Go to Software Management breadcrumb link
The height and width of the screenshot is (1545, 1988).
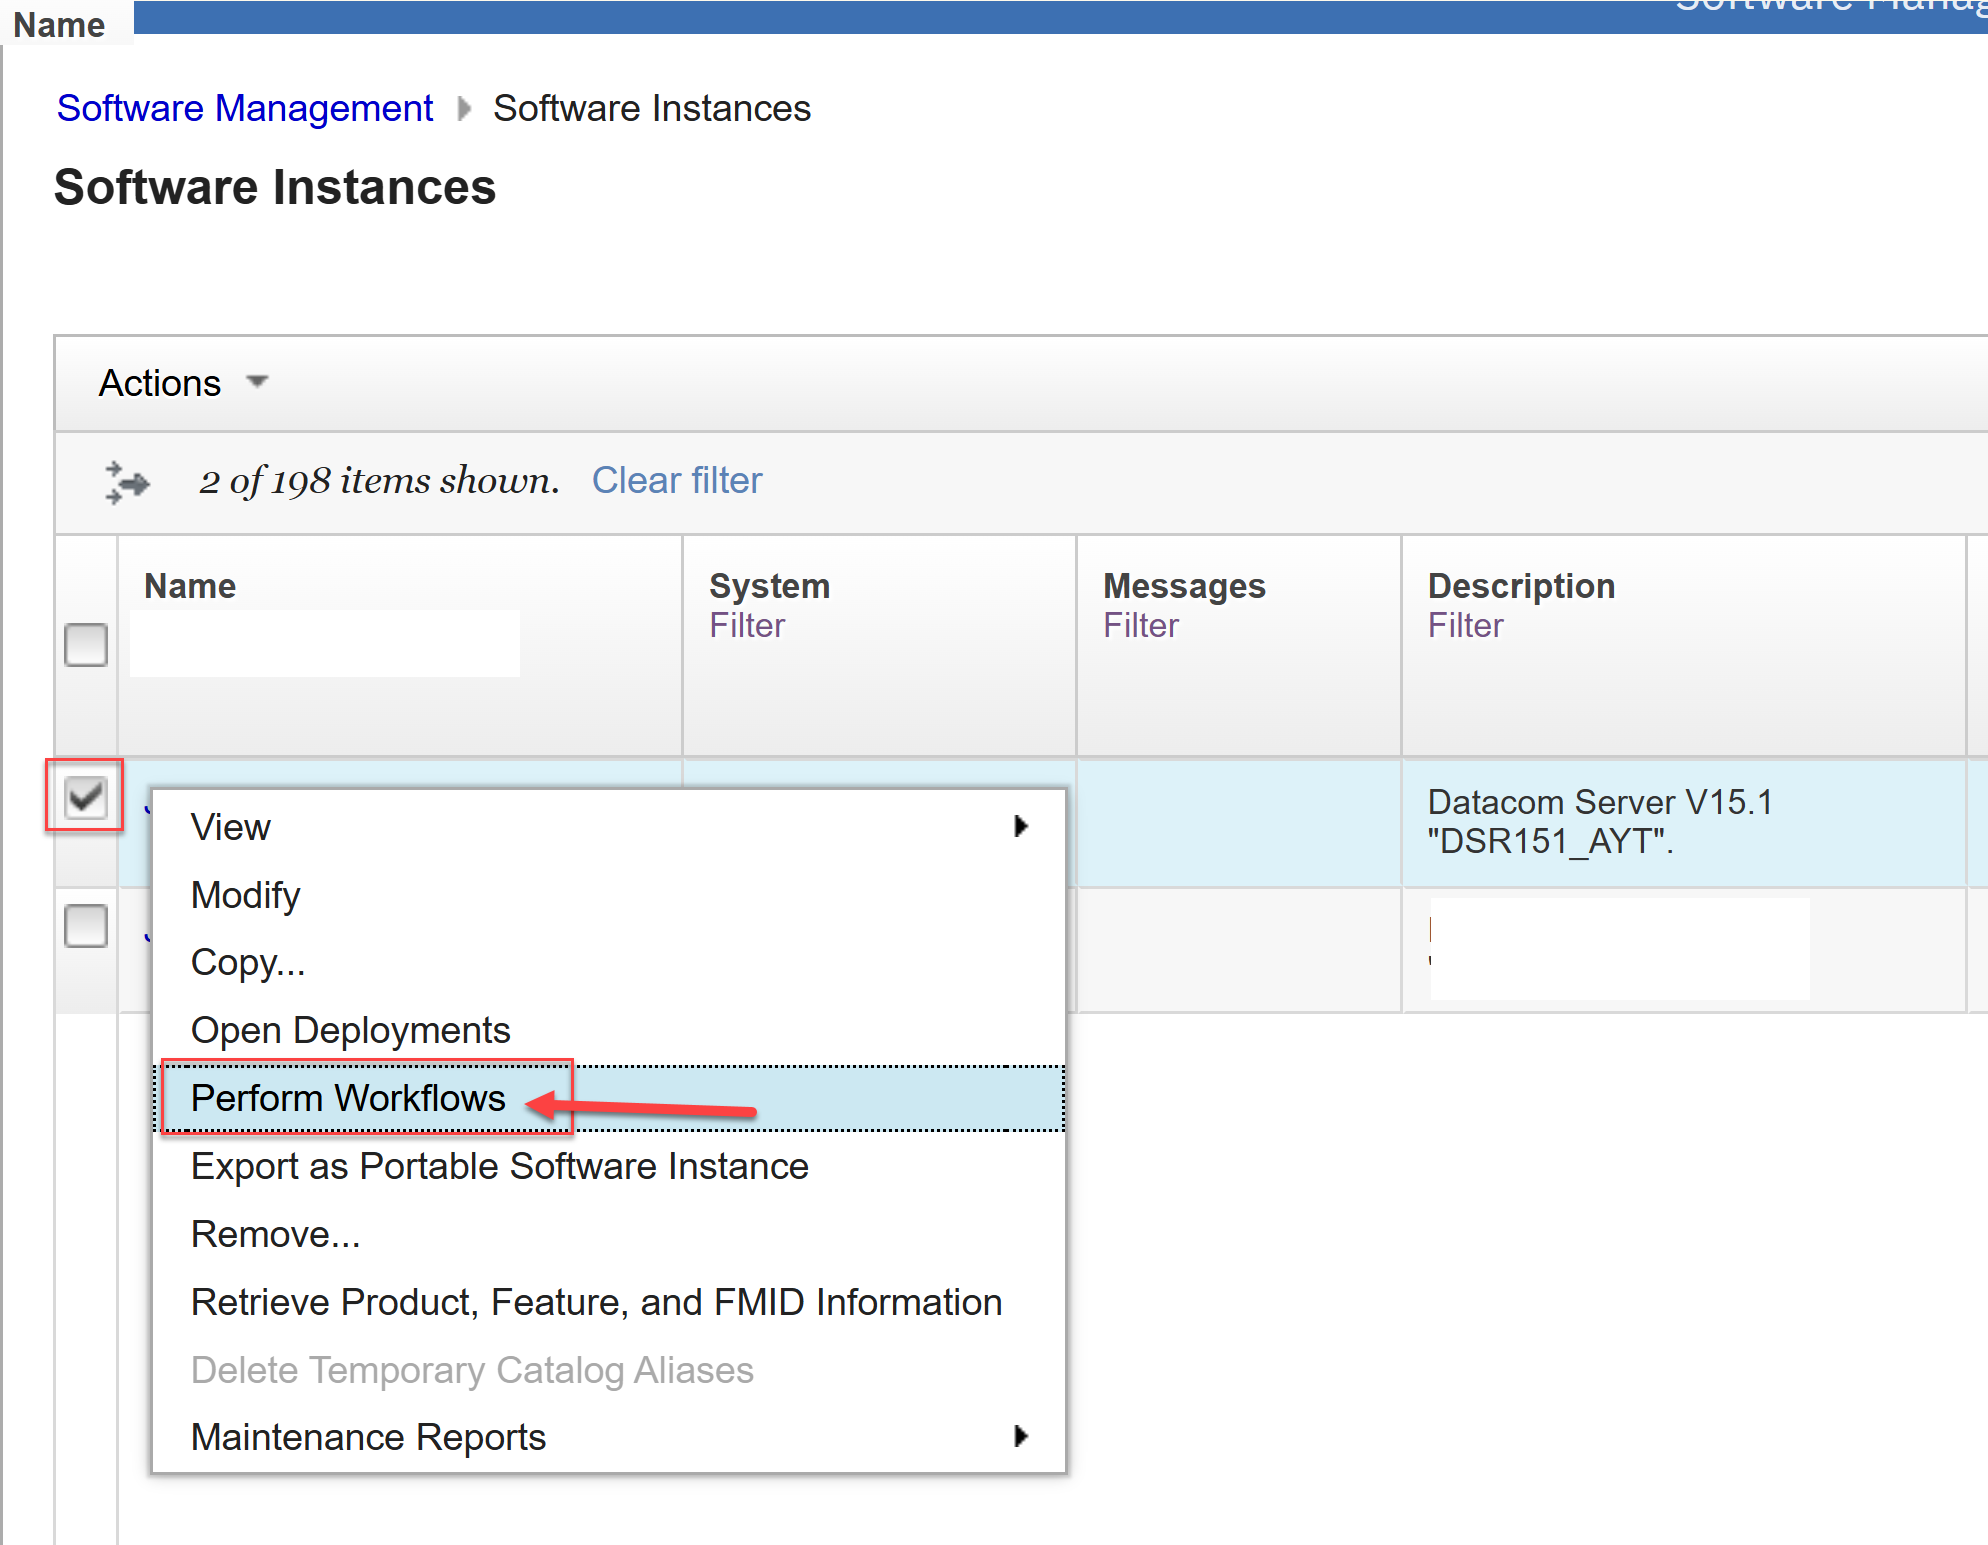(245, 108)
